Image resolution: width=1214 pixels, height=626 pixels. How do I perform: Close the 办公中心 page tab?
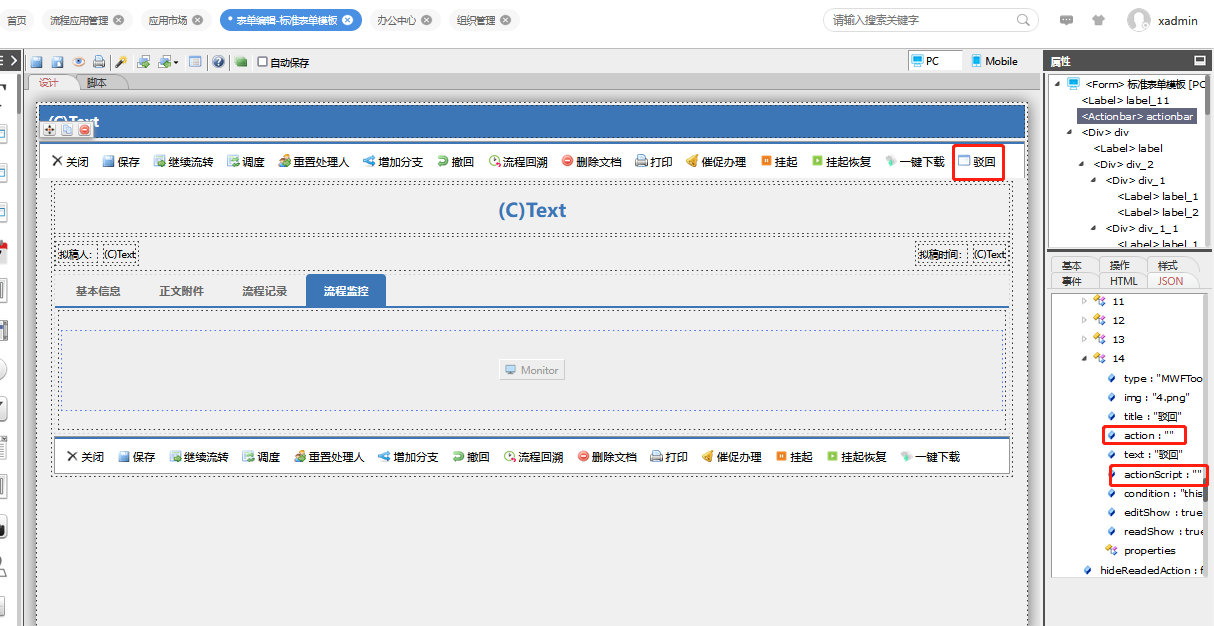click(x=426, y=20)
